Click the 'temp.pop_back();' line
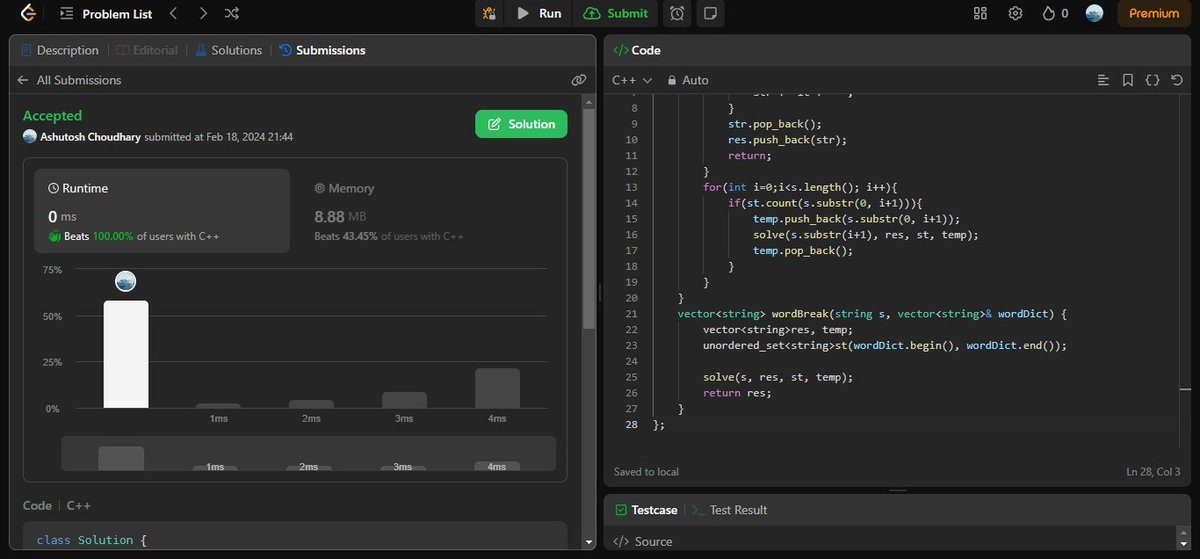This screenshot has width=1200, height=559. click(x=804, y=251)
